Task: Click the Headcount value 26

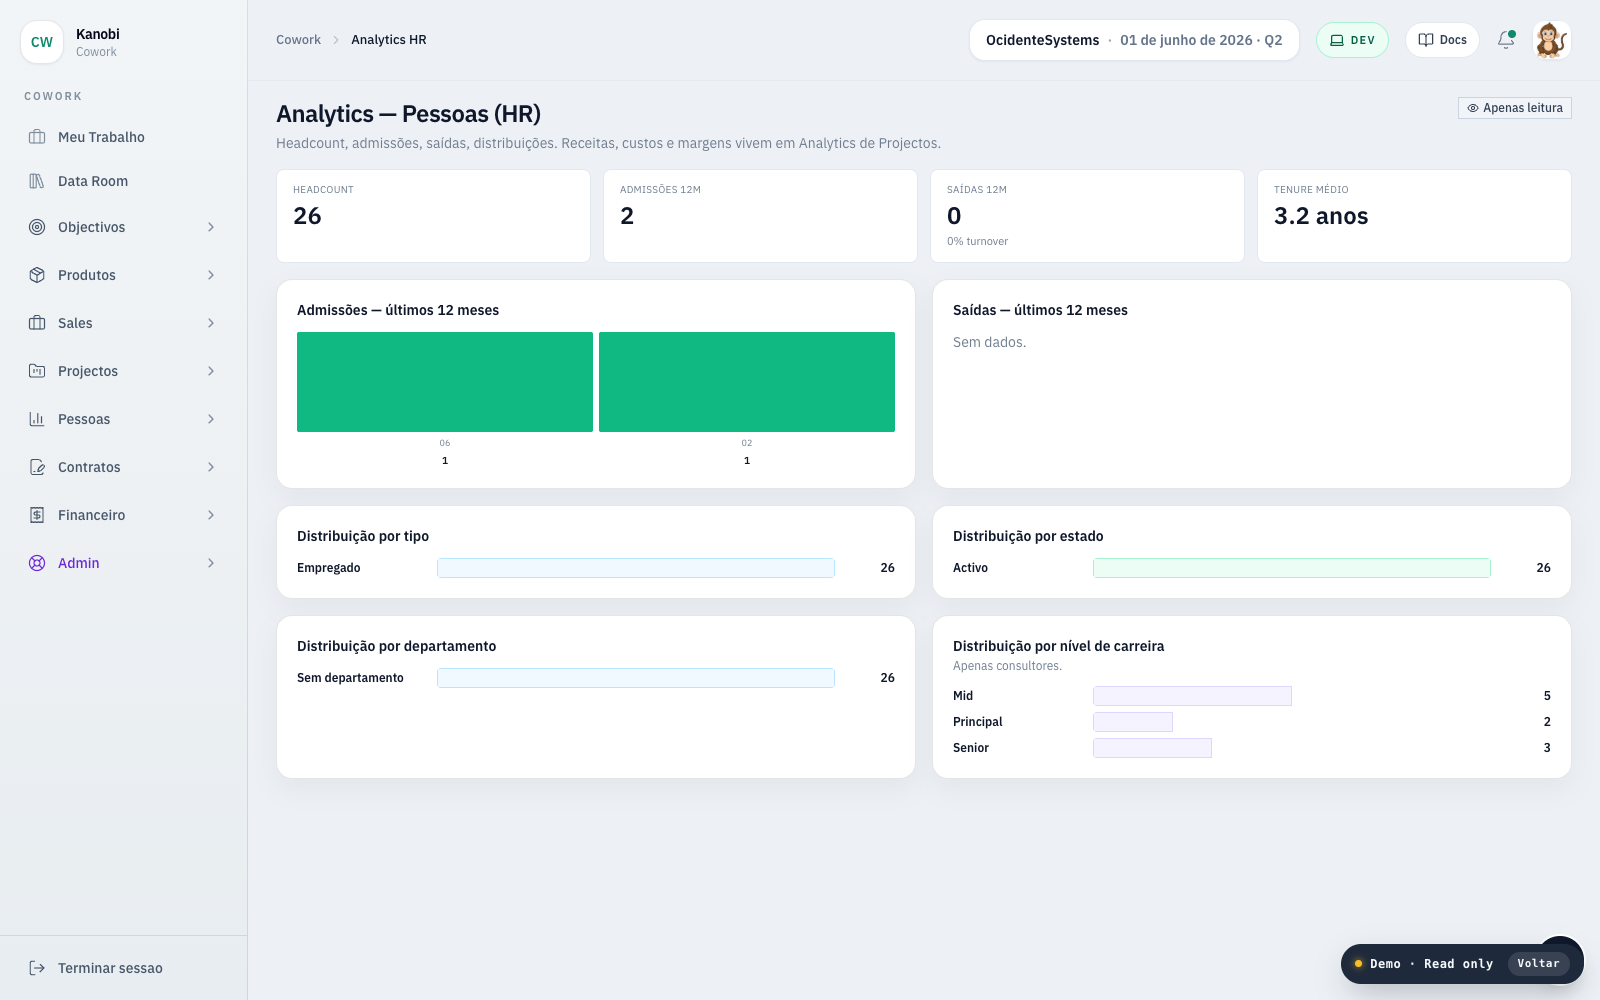Action: (307, 216)
